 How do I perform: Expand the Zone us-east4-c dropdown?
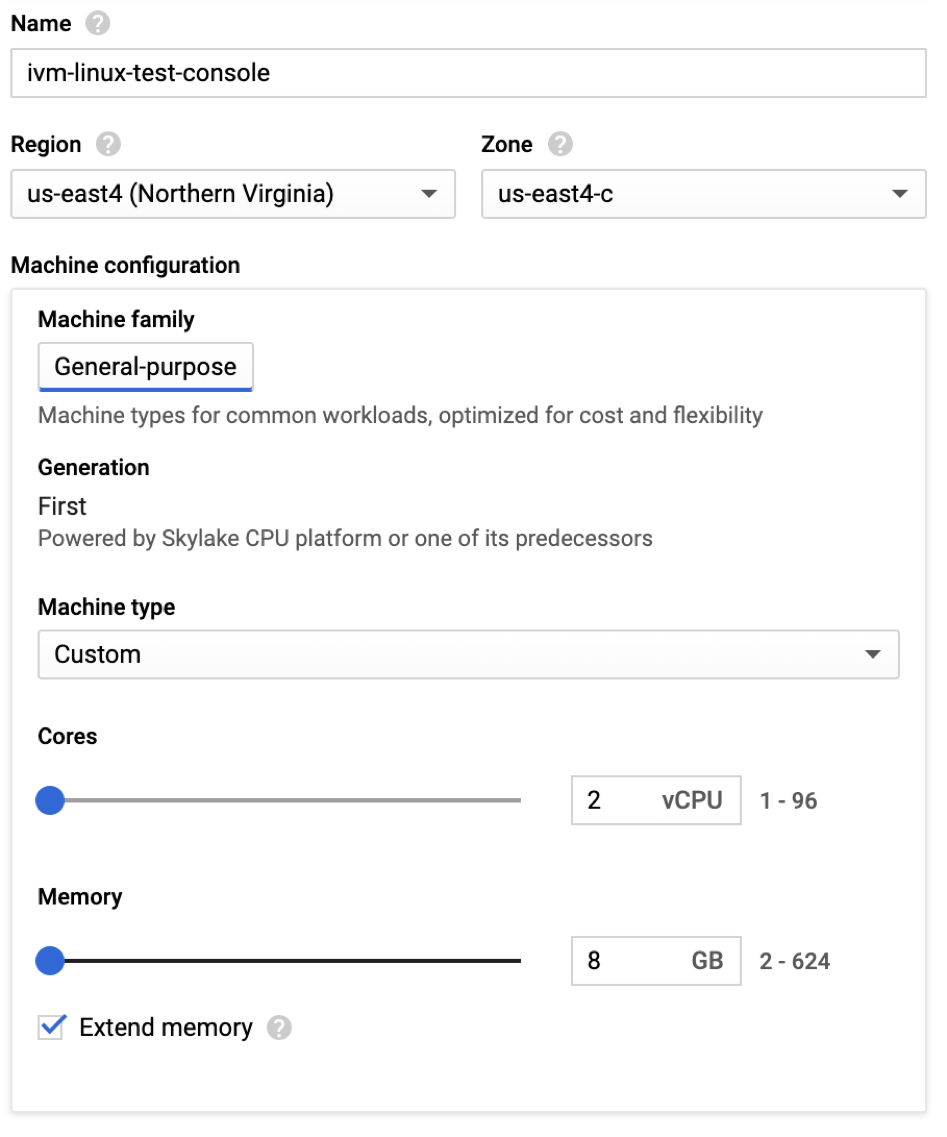[703, 194]
